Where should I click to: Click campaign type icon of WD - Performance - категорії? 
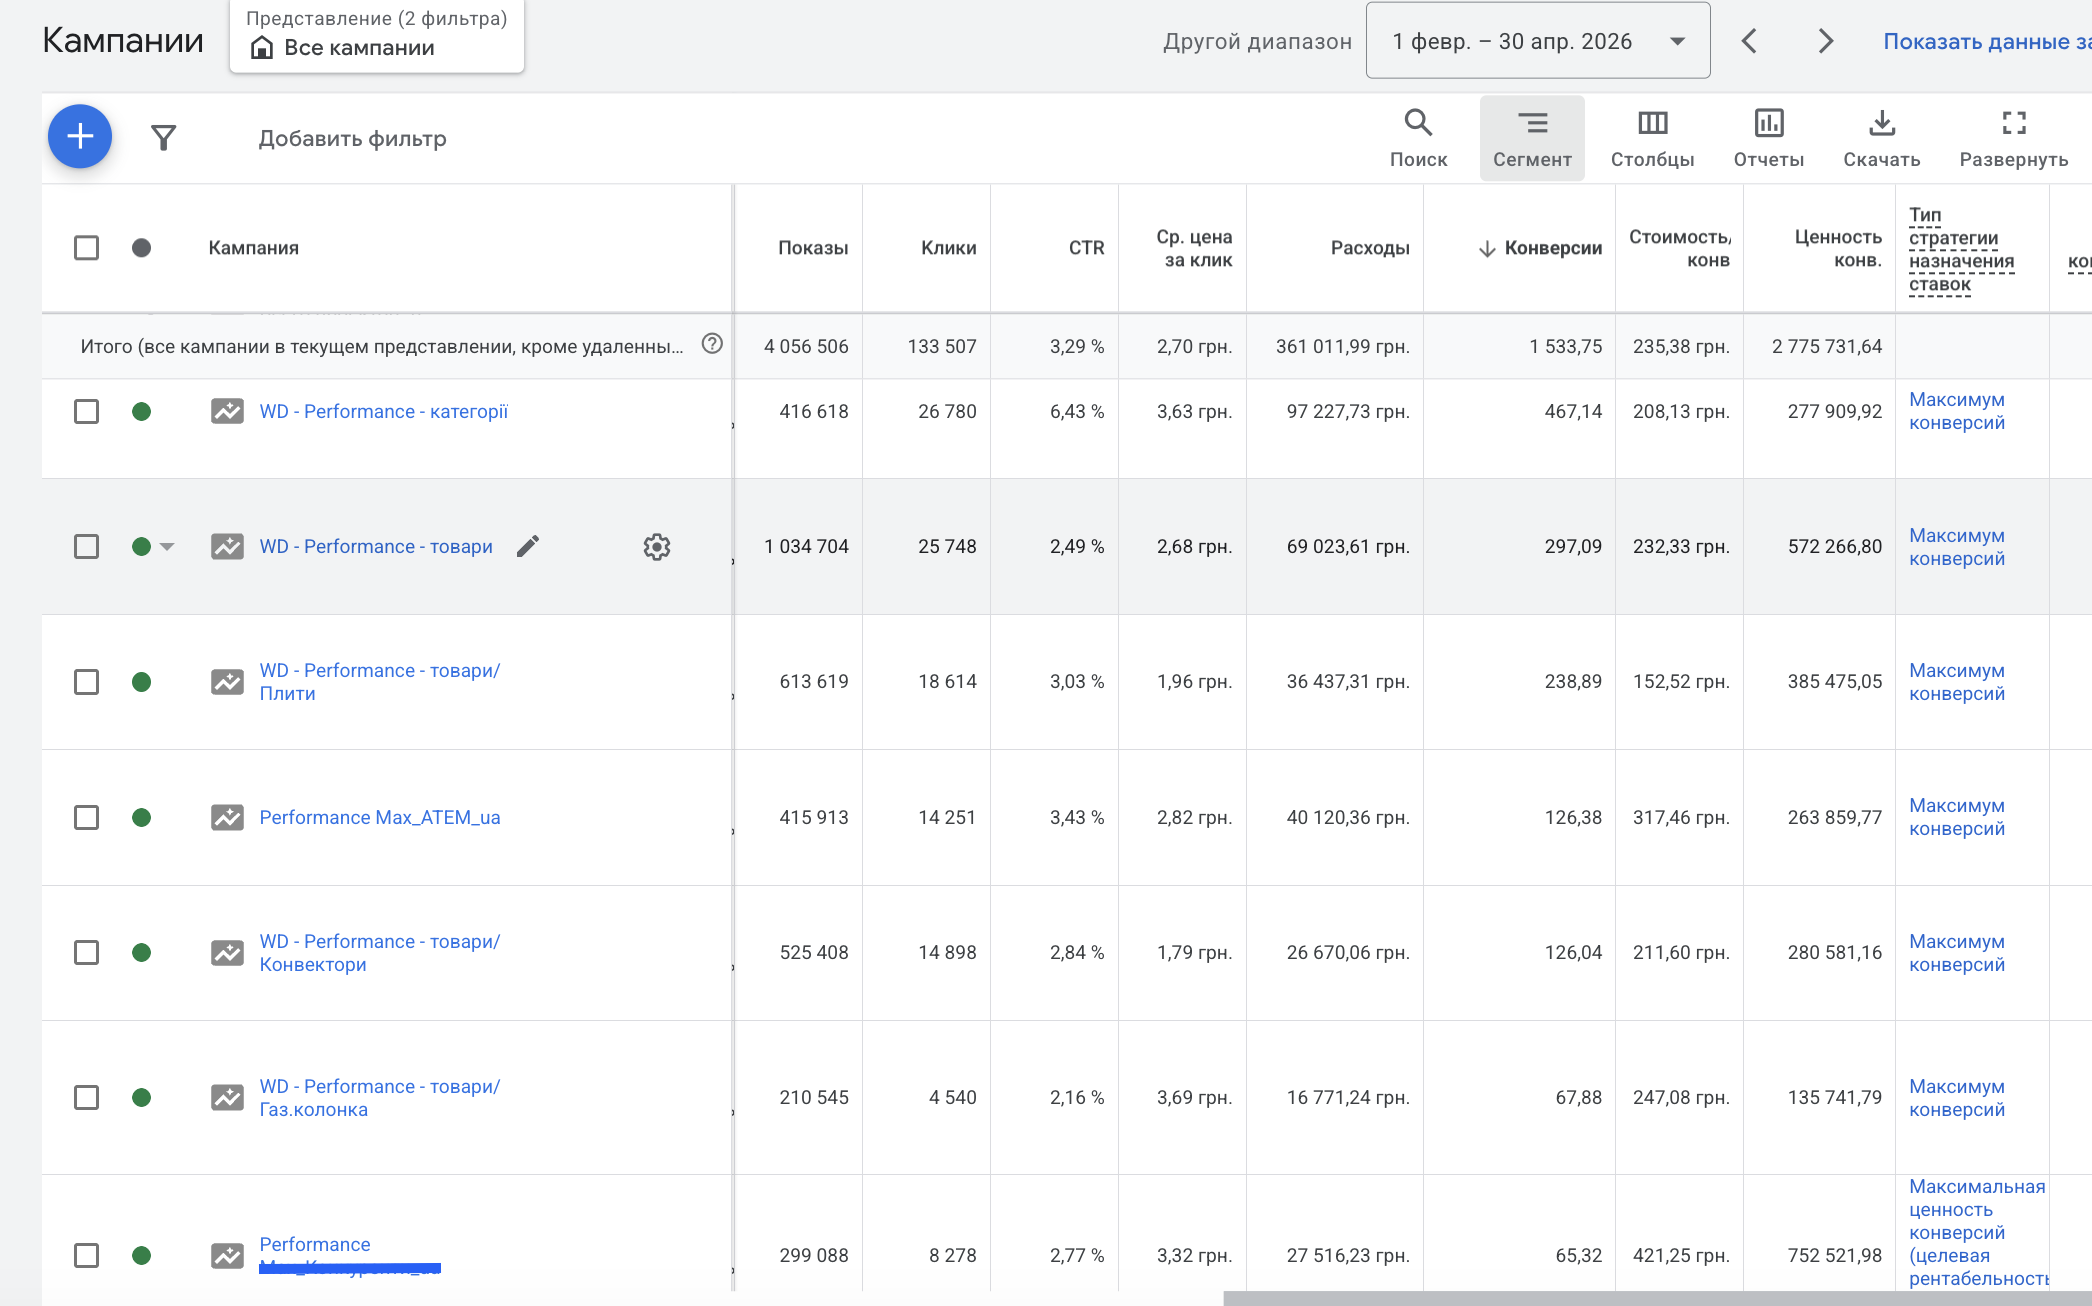[x=227, y=411]
